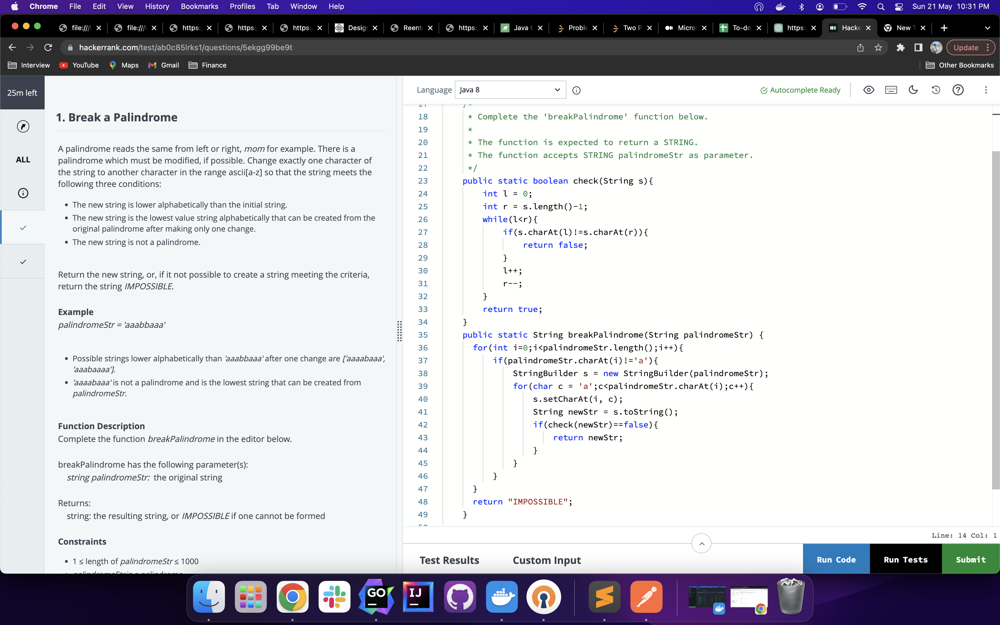Toggle dark mode with the moon icon
This screenshot has height=625, width=1000.
[x=913, y=90]
